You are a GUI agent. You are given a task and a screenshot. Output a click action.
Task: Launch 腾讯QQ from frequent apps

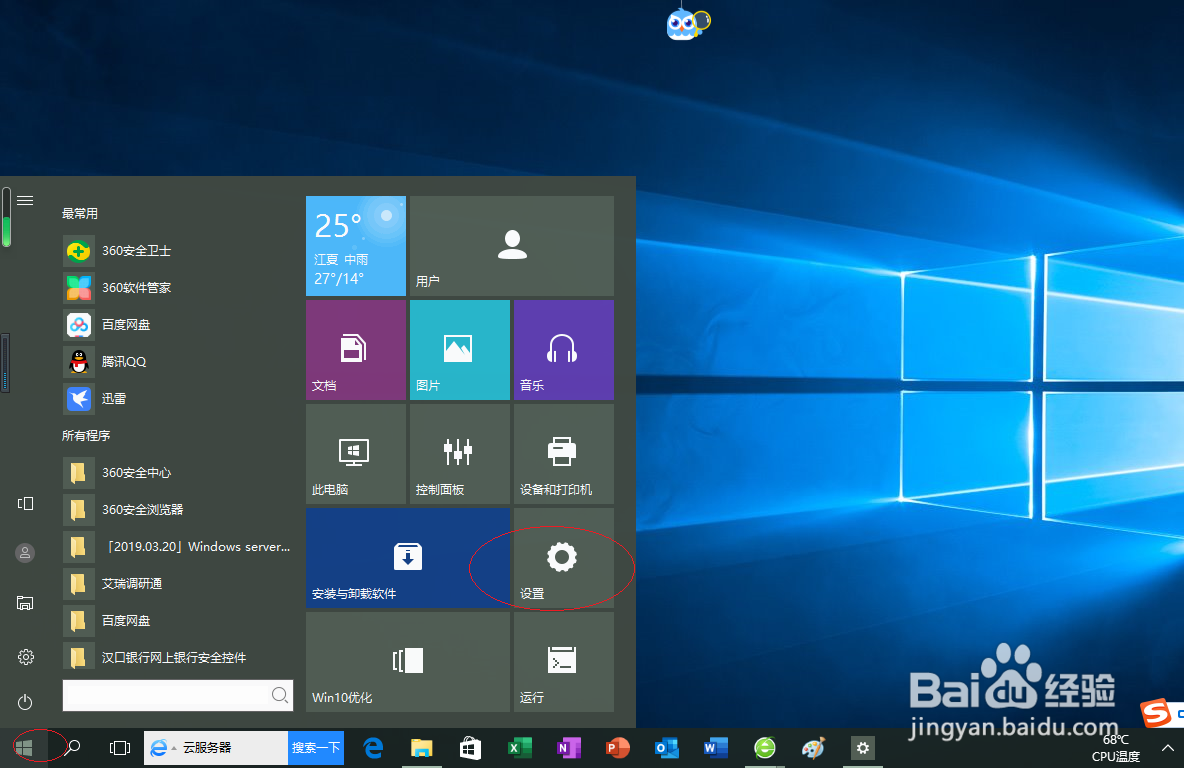click(122, 361)
